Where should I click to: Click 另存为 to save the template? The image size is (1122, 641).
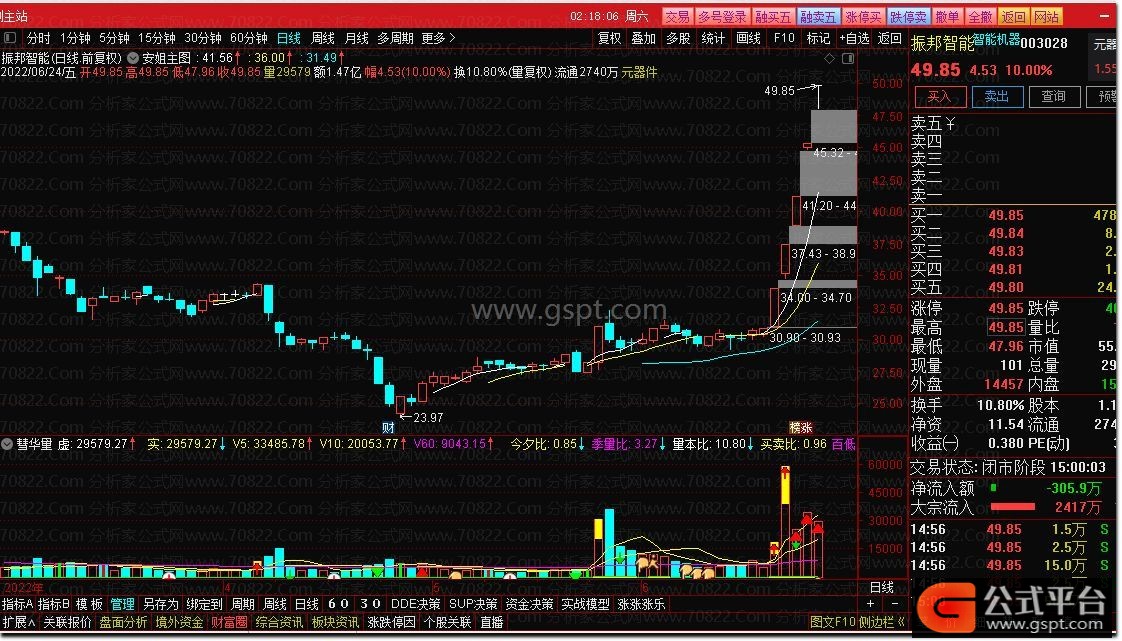[x=160, y=605]
